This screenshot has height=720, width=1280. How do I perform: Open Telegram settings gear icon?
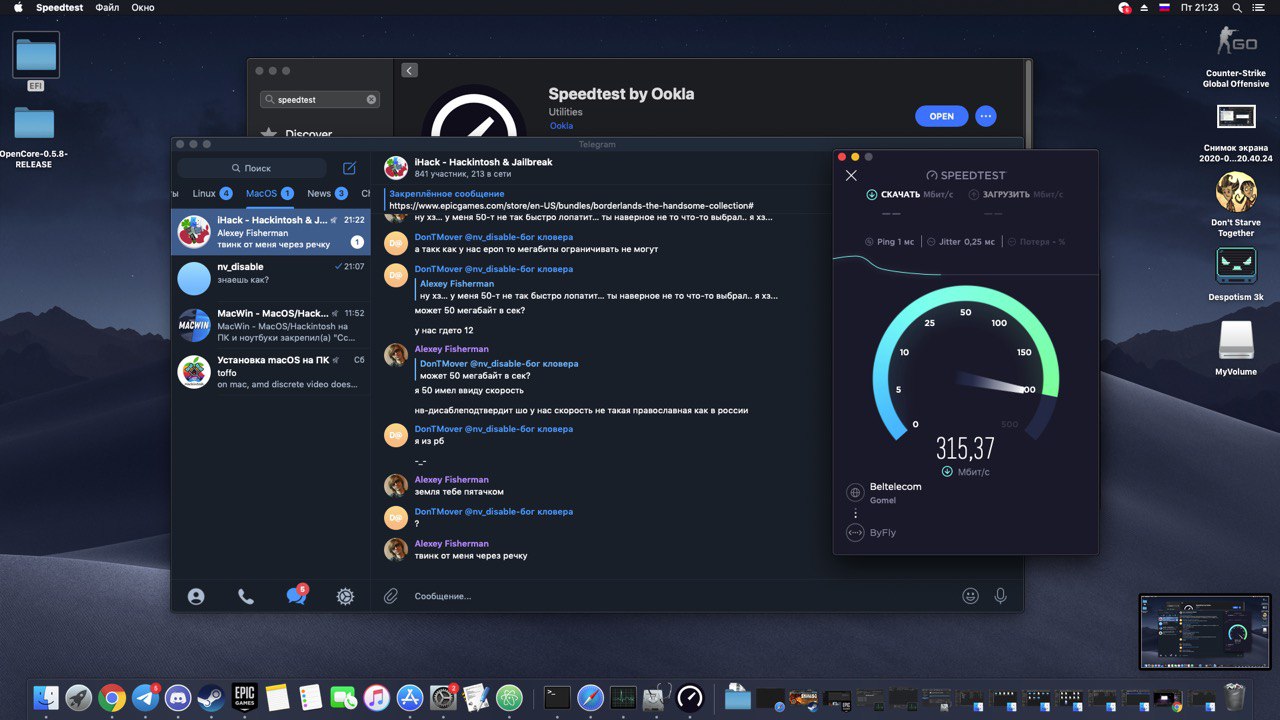[x=345, y=596]
